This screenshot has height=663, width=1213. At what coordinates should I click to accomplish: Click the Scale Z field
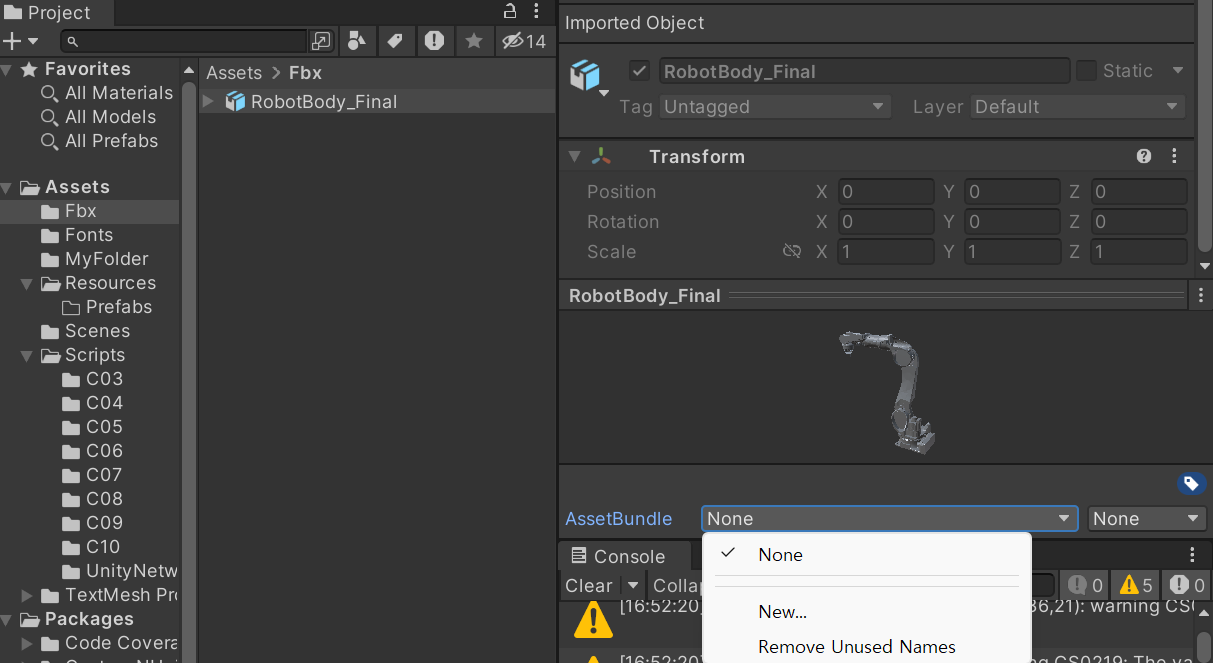pos(1139,252)
